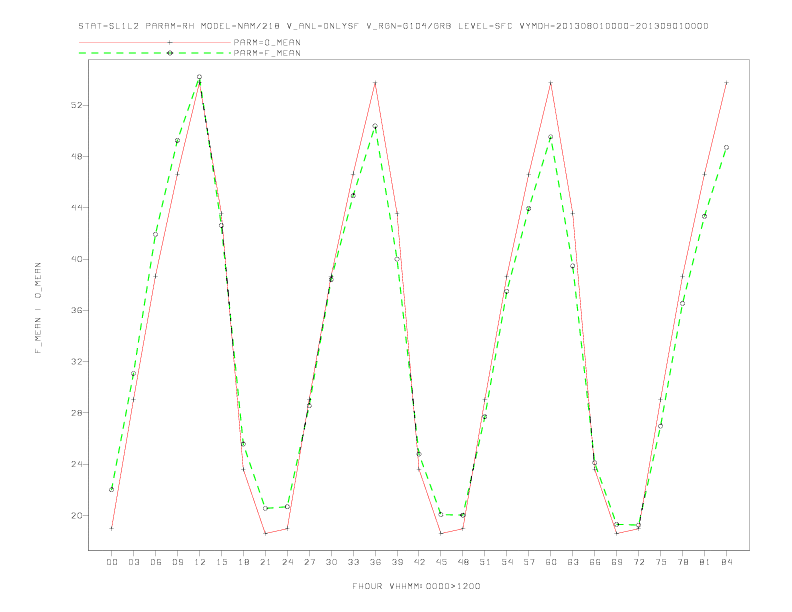
Task: Select y-axis tick value 48
Action: point(77,157)
